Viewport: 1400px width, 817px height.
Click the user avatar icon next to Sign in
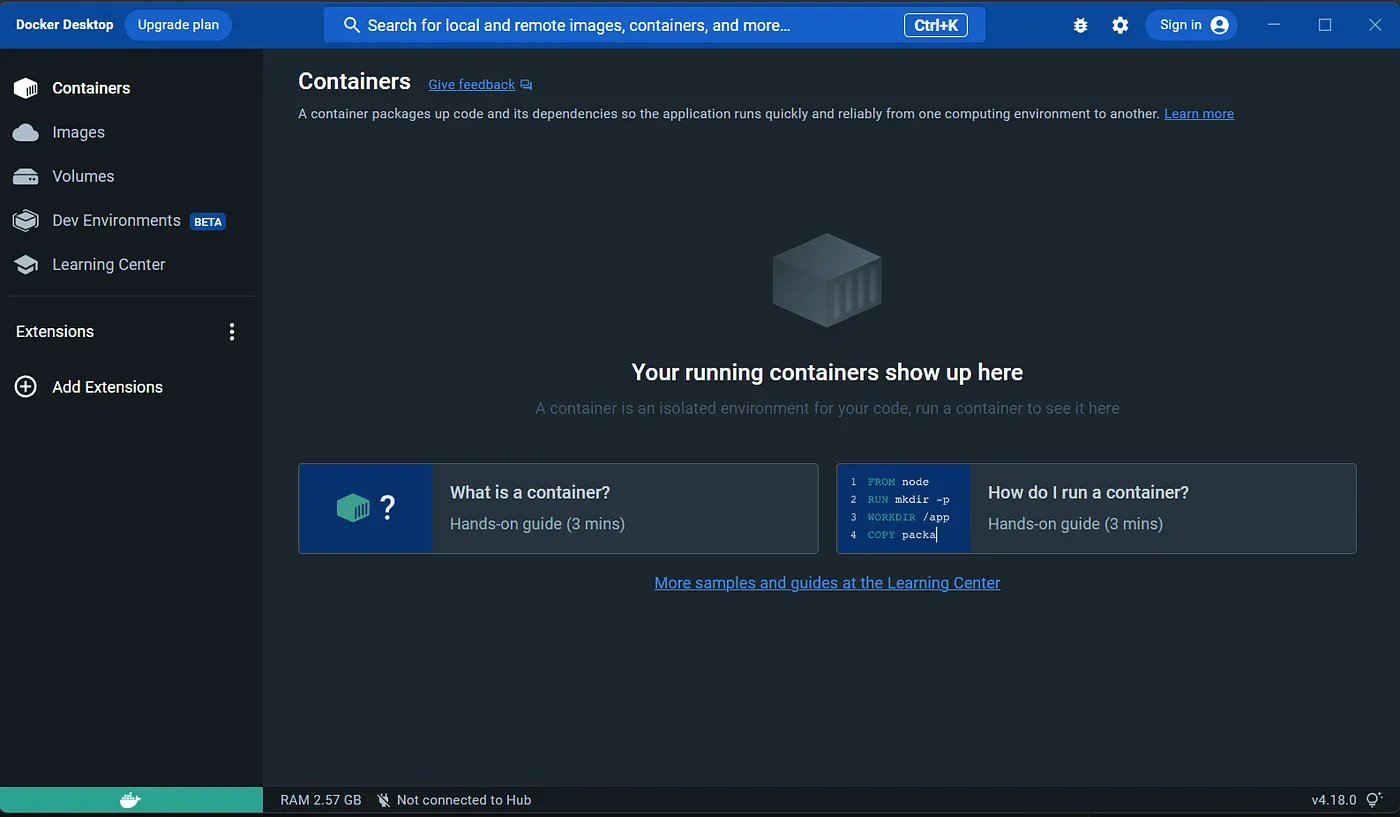tap(1219, 25)
